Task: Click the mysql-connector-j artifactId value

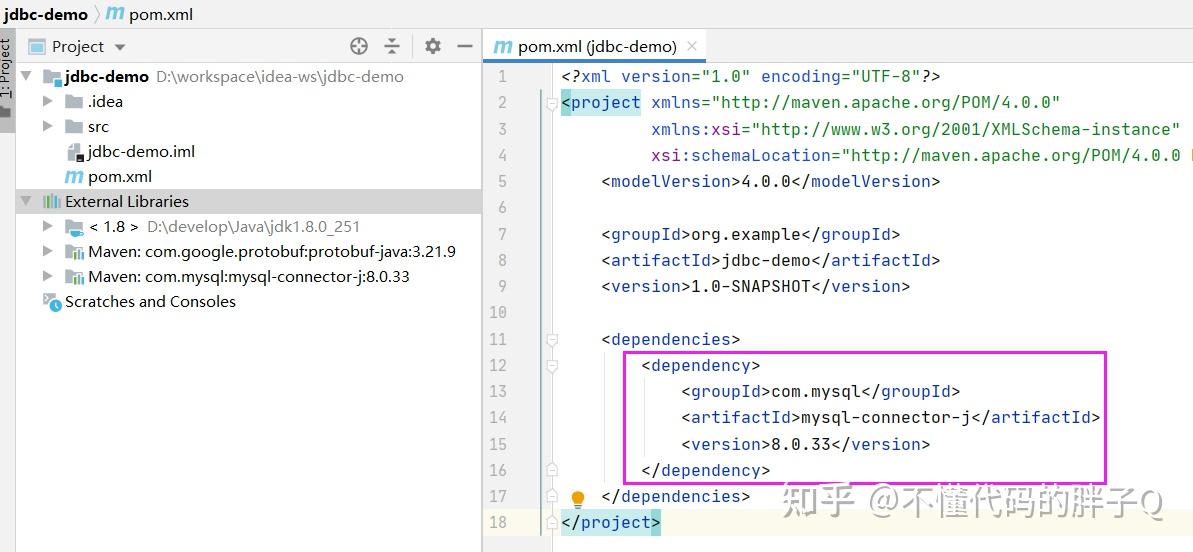Action: pyautogui.click(x=886, y=417)
